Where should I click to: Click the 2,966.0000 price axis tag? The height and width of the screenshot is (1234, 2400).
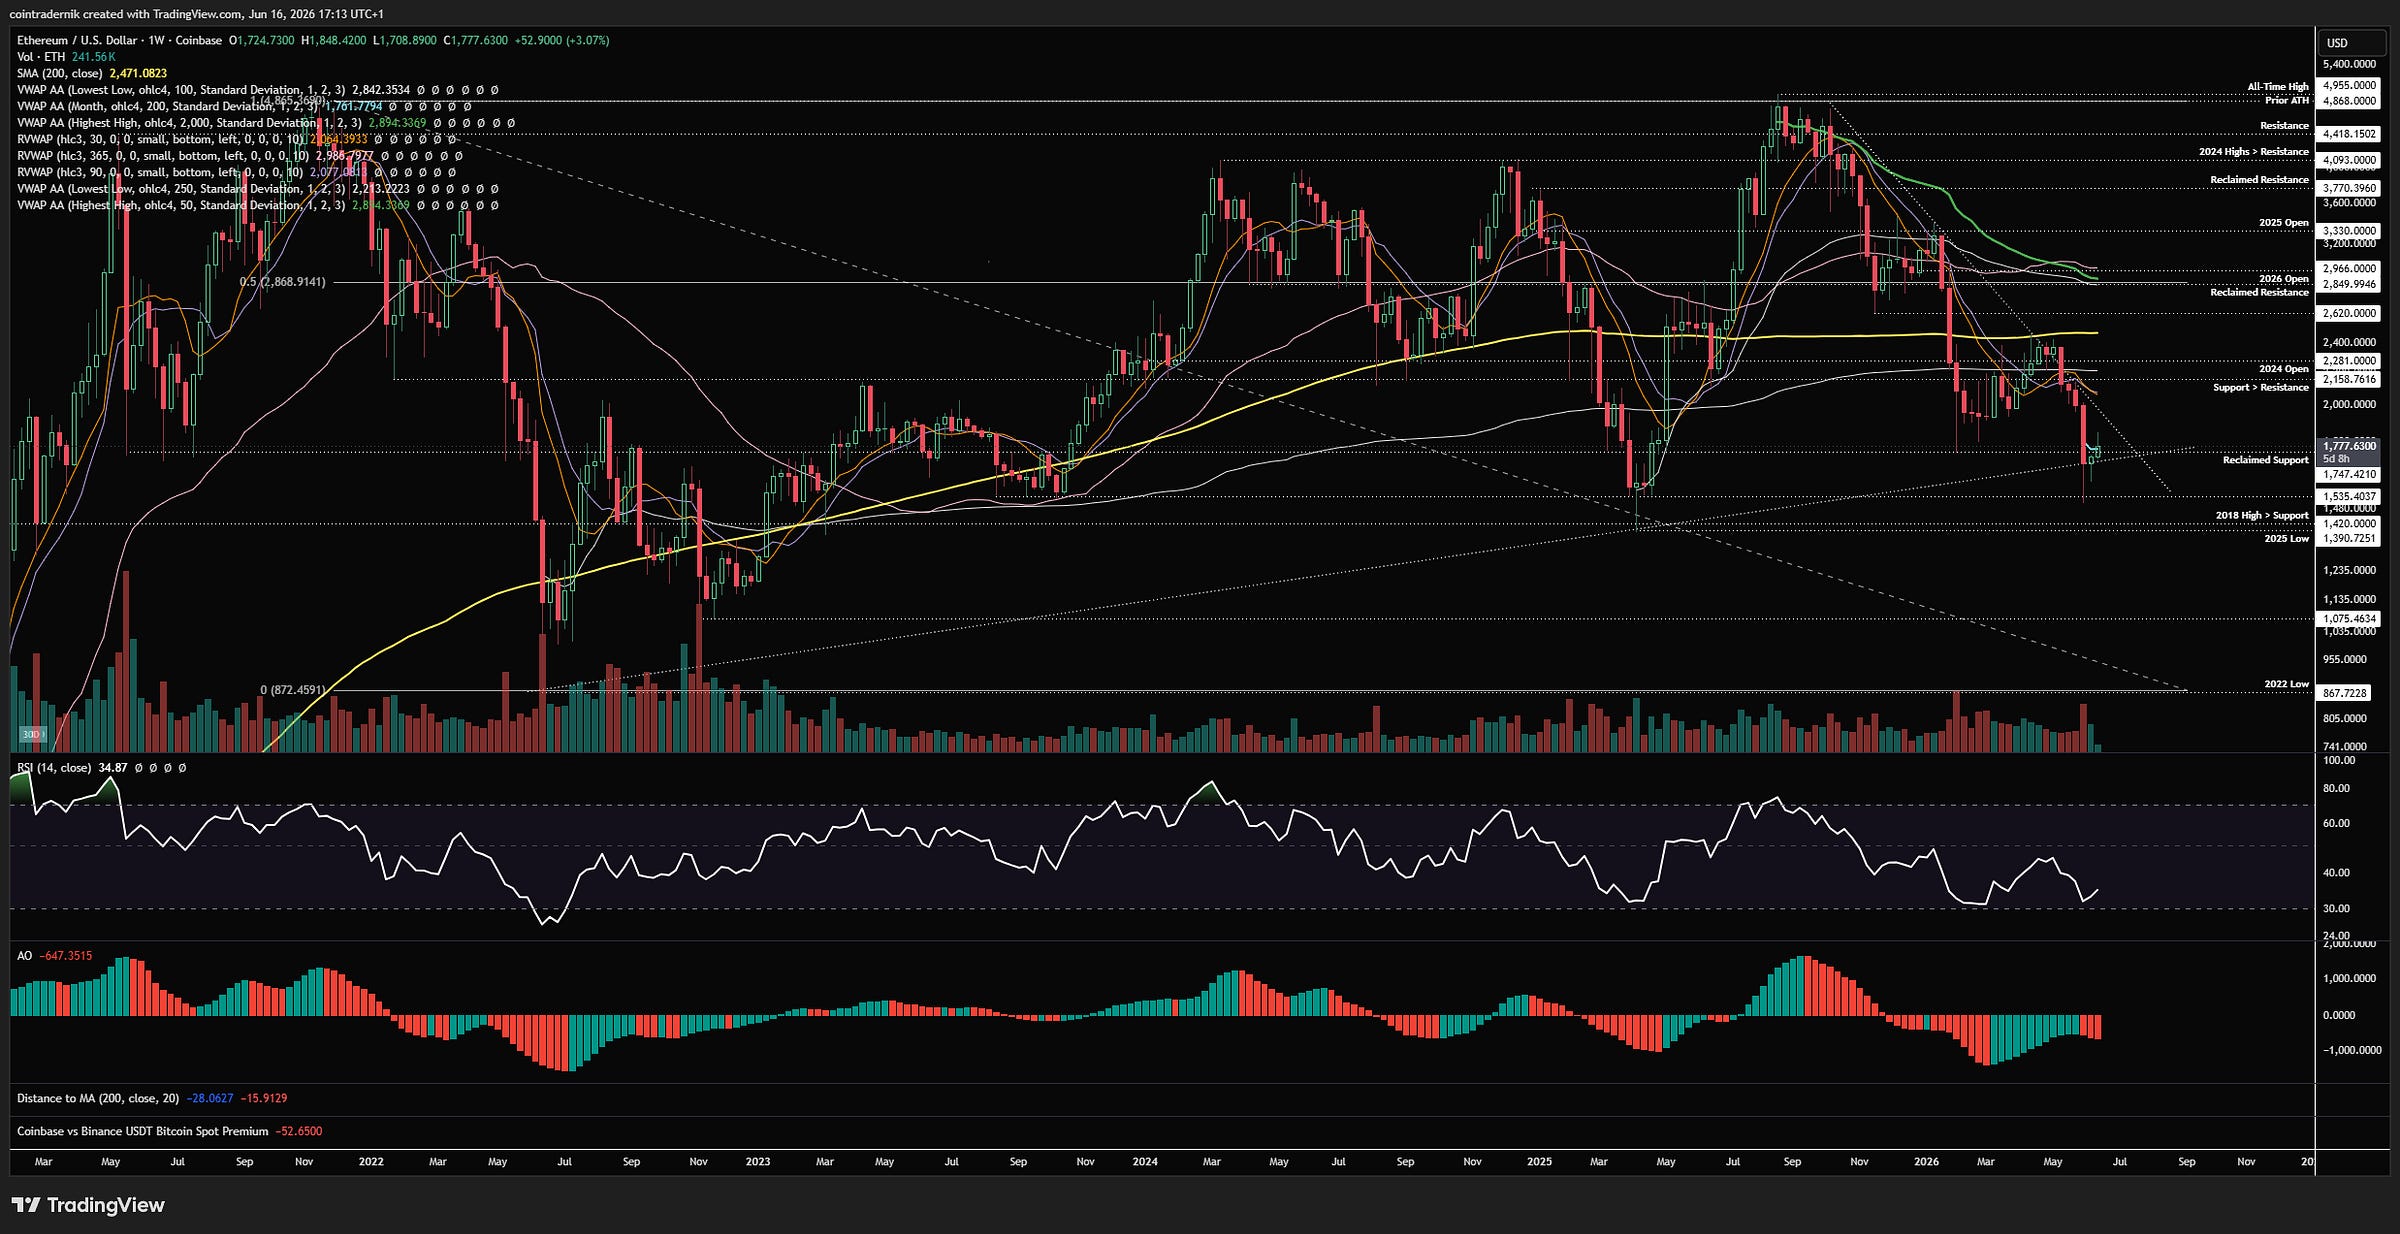pyautogui.click(x=2349, y=269)
